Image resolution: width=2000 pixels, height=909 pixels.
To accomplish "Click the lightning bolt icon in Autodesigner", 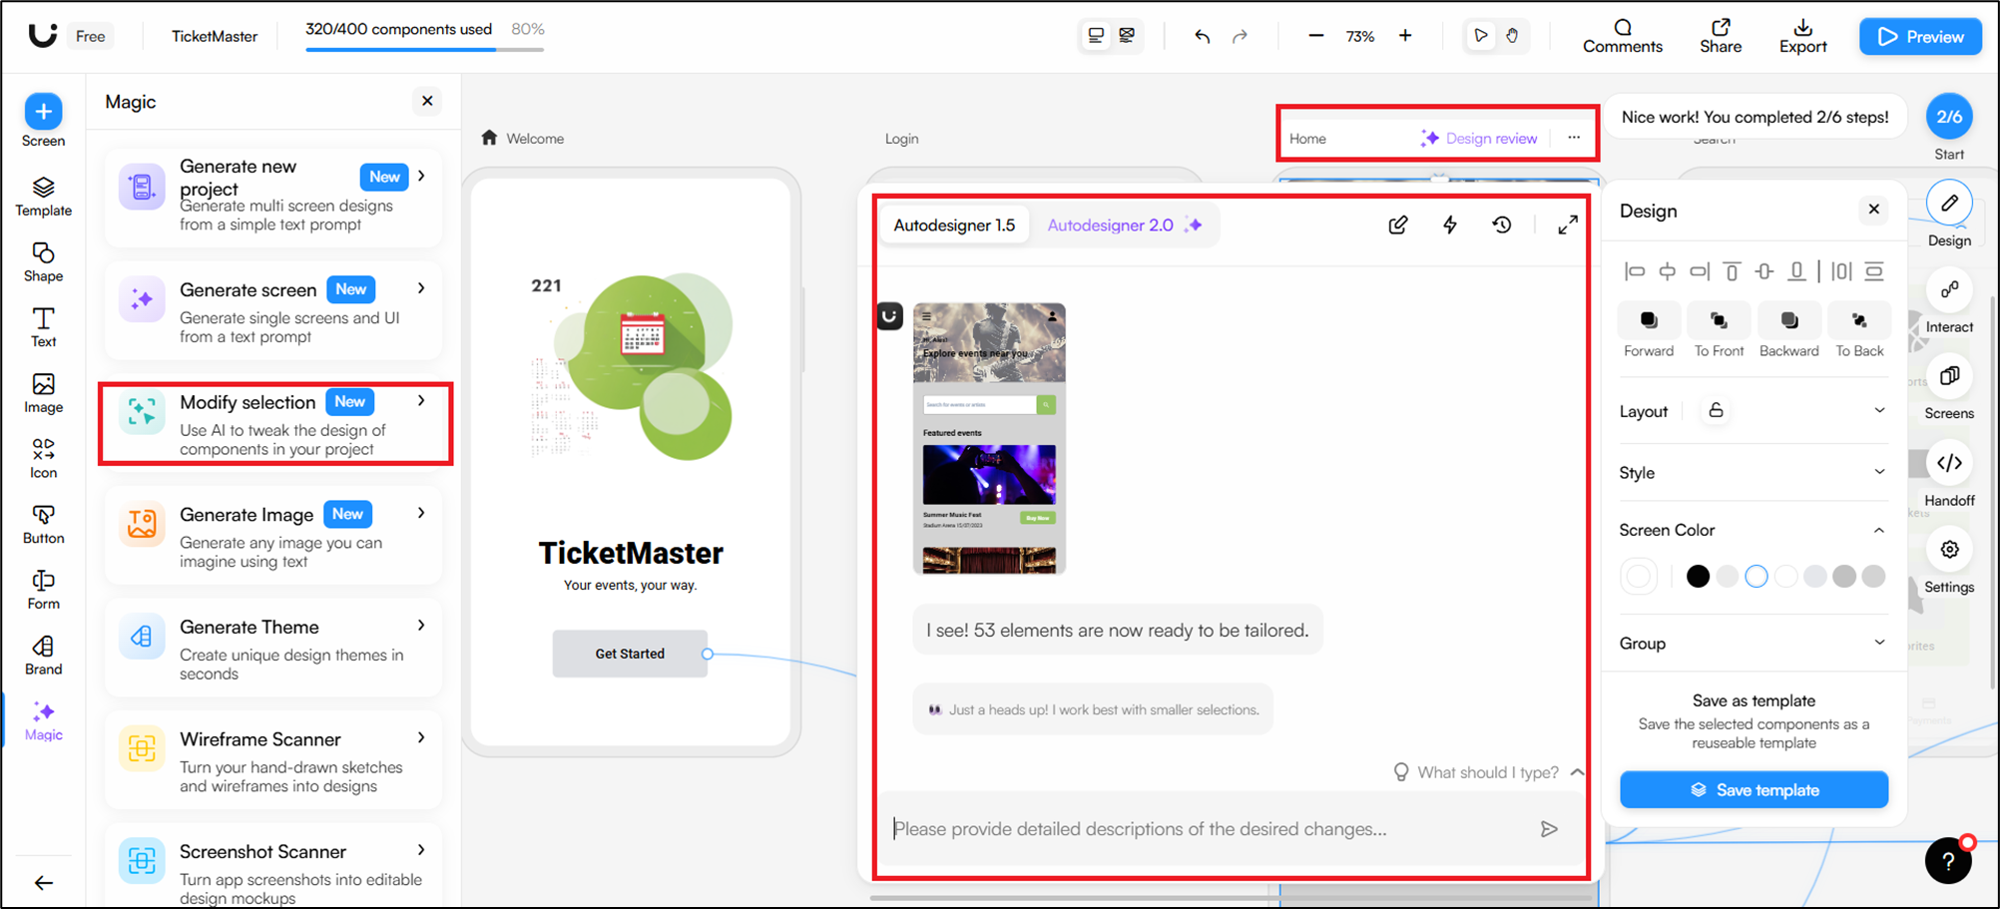I will click(x=1450, y=225).
